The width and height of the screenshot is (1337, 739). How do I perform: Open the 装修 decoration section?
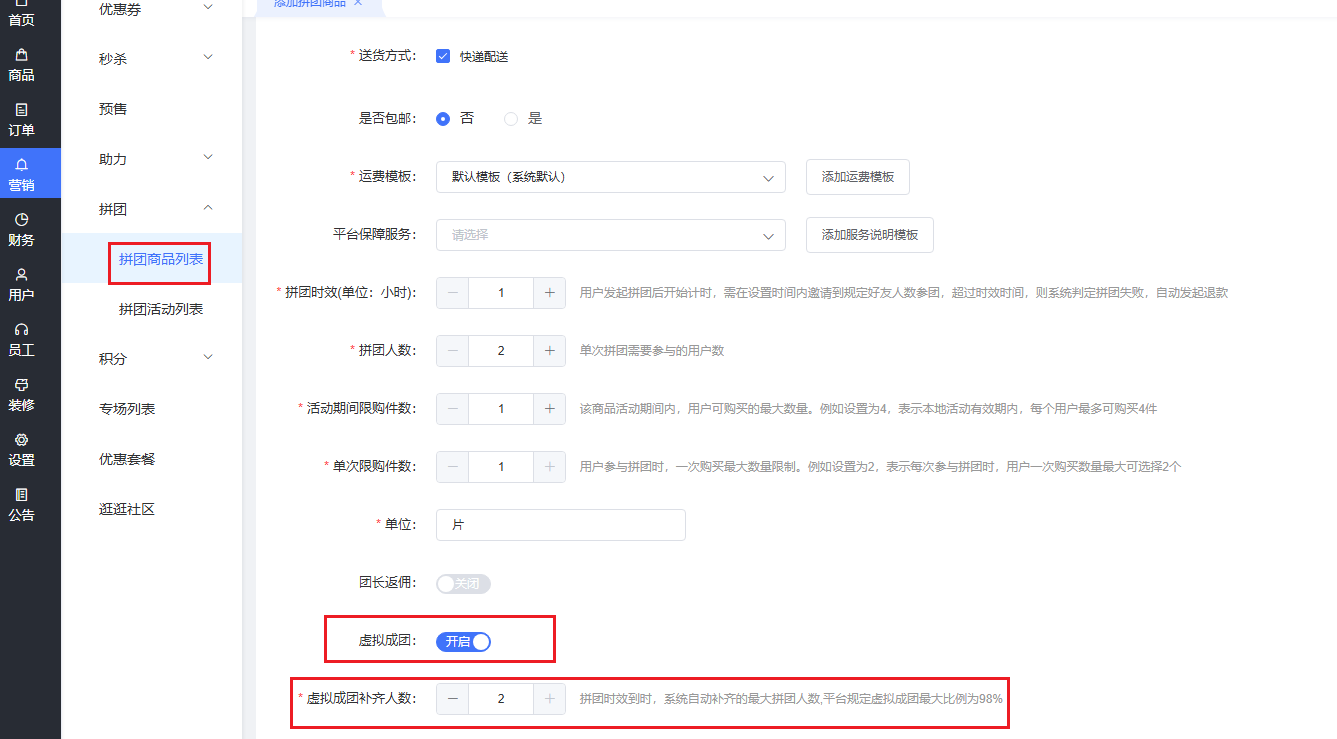(x=21, y=394)
